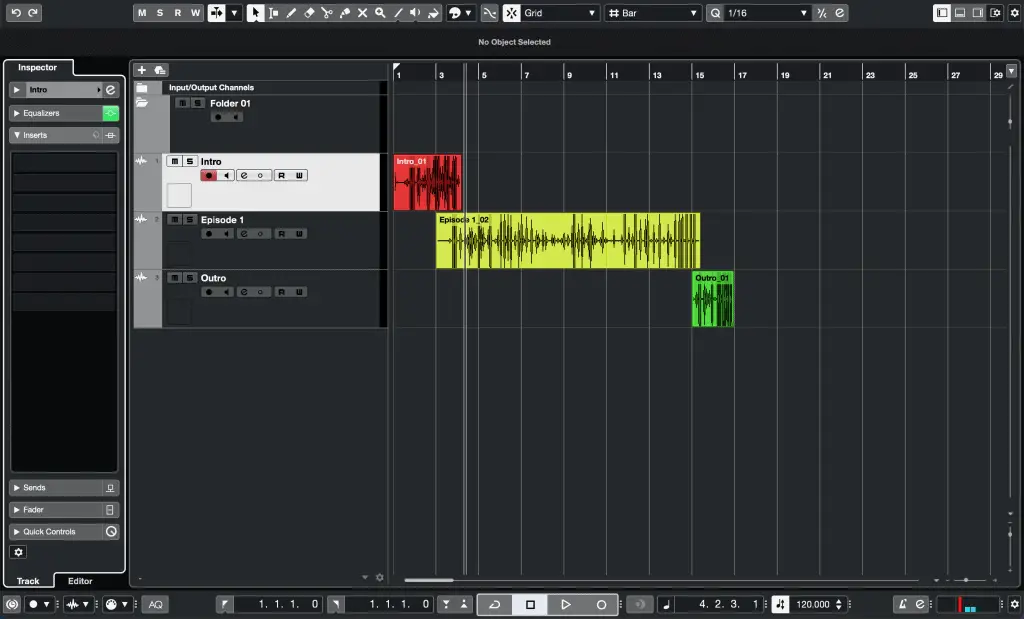
Task: Open Inspector settings gear icon
Action: point(18,552)
